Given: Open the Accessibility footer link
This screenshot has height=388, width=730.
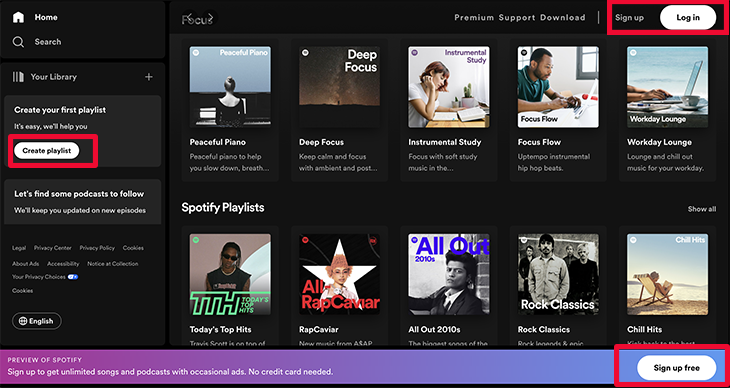Looking at the screenshot, I should pos(63,264).
